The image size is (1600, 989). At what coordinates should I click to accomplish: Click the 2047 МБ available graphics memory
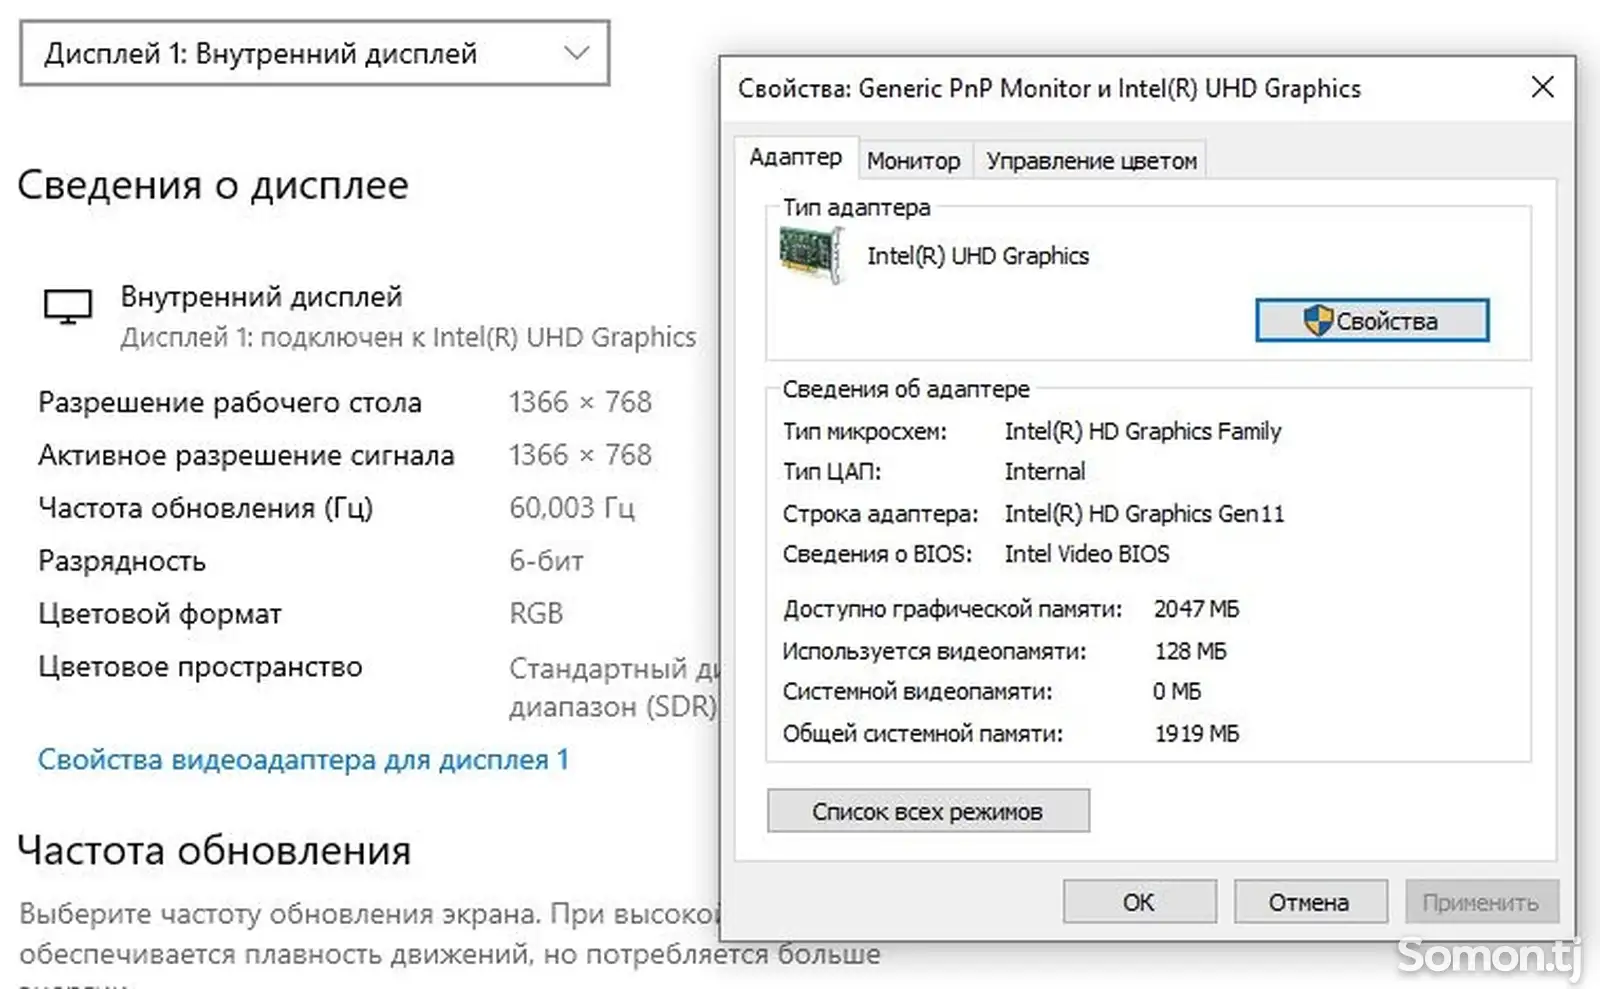tap(1196, 609)
